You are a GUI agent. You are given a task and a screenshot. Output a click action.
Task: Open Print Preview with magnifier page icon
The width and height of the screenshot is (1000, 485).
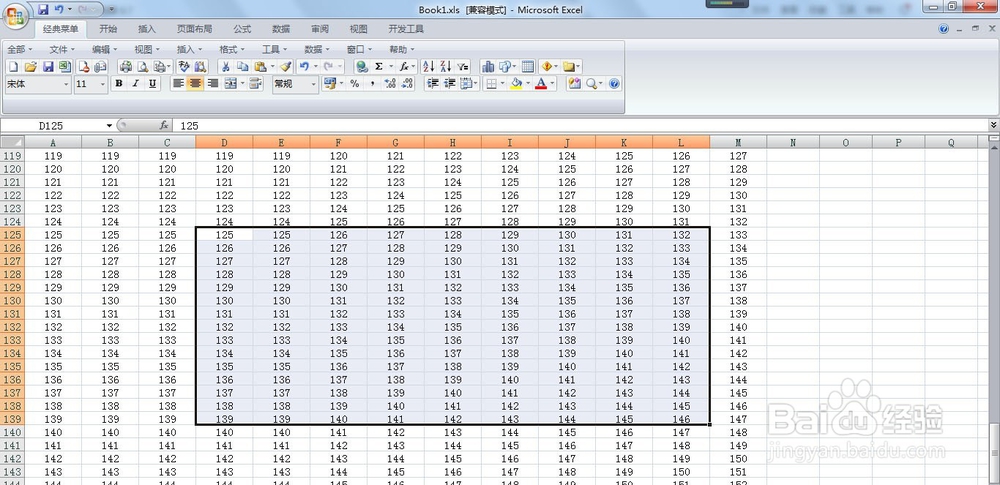click(x=143, y=66)
